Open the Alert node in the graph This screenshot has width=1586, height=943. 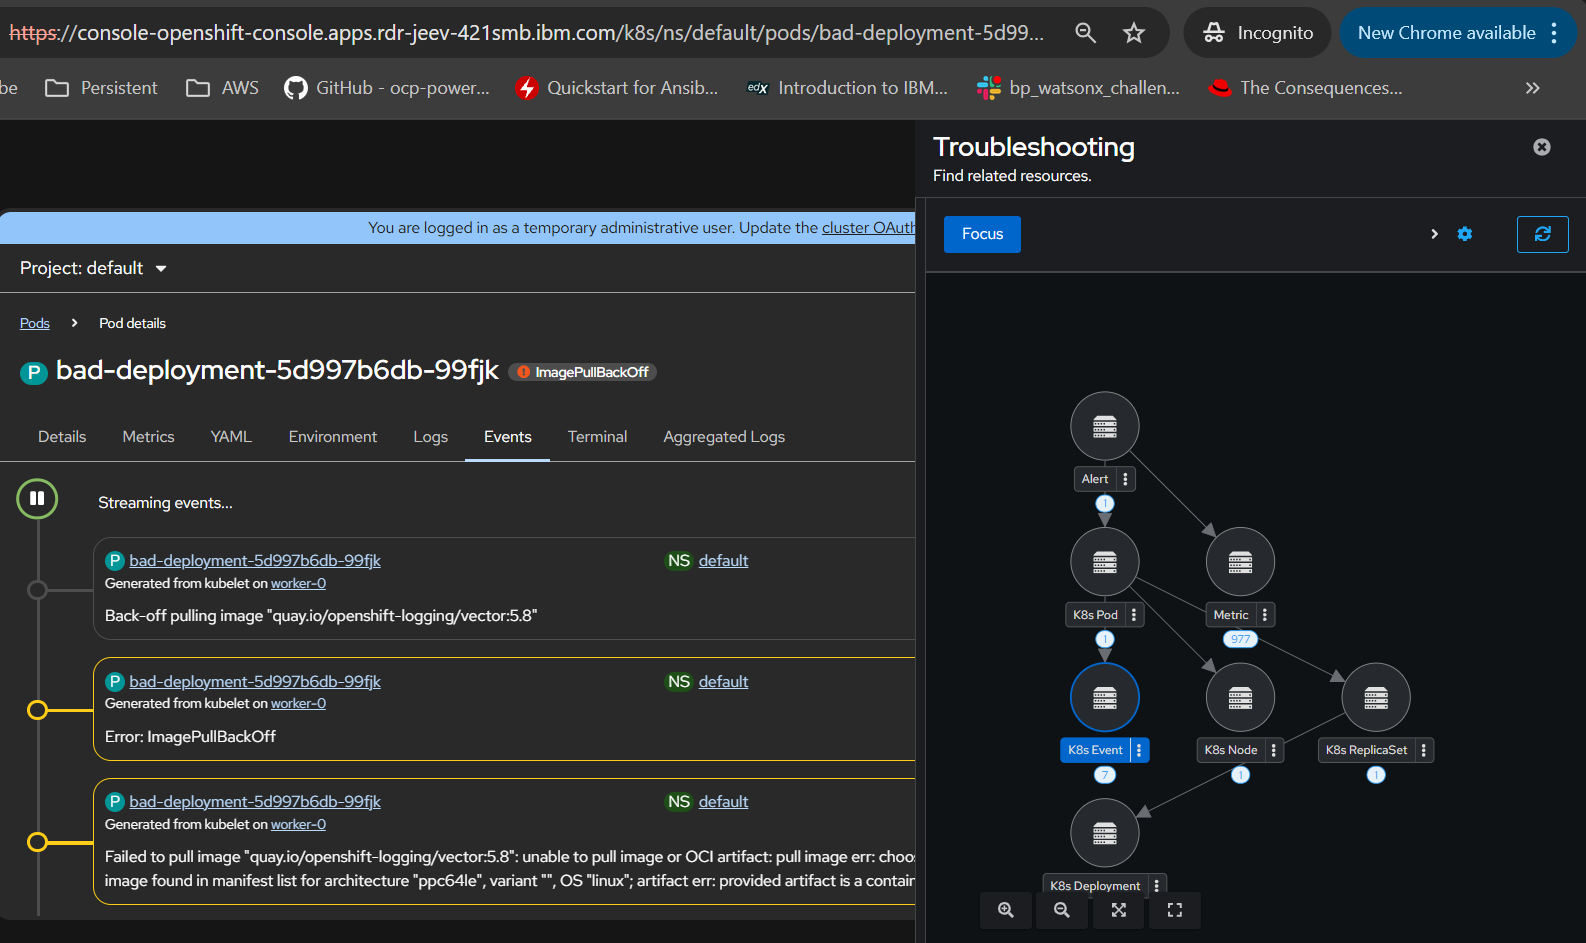point(1104,427)
